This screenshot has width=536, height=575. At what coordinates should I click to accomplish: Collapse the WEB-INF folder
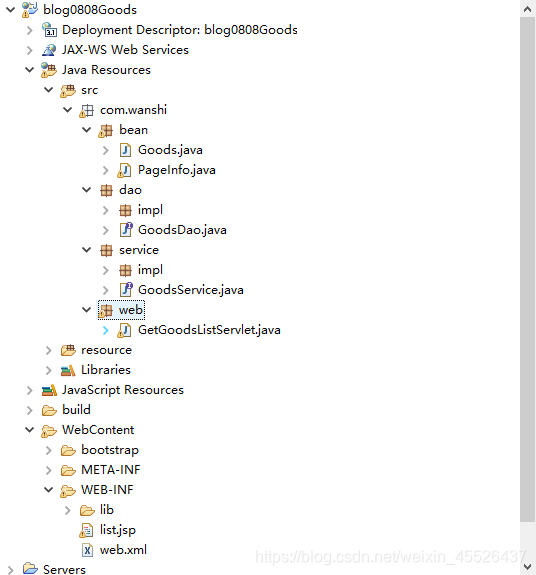click(x=48, y=490)
